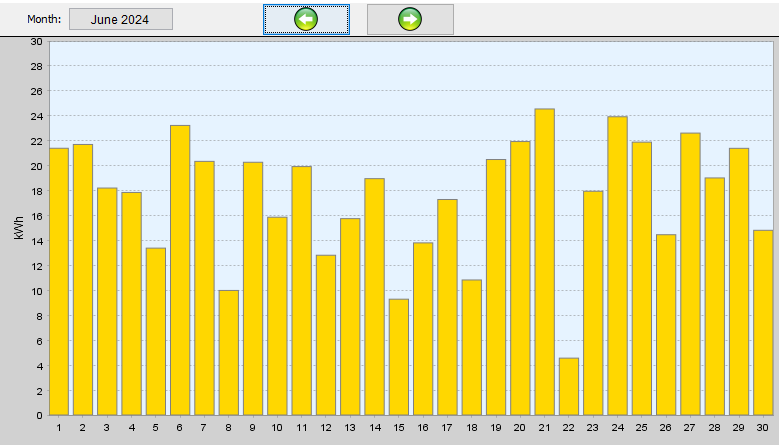Click the 'Month:' label
Image resolution: width=779 pixels, height=445 pixels.
[44, 19]
